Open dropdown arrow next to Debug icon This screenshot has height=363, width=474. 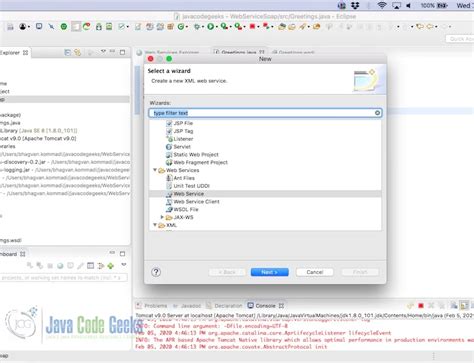click(203, 27)
